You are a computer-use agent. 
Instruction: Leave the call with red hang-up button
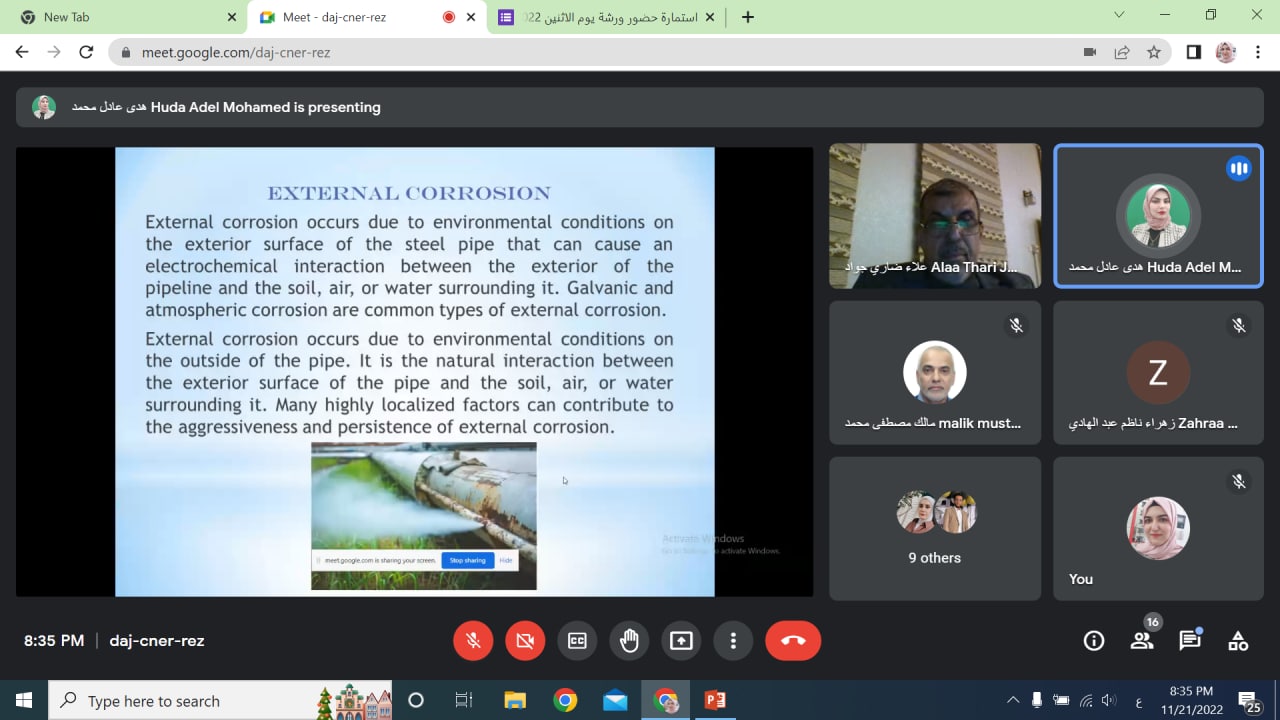(x=793, y=641)
